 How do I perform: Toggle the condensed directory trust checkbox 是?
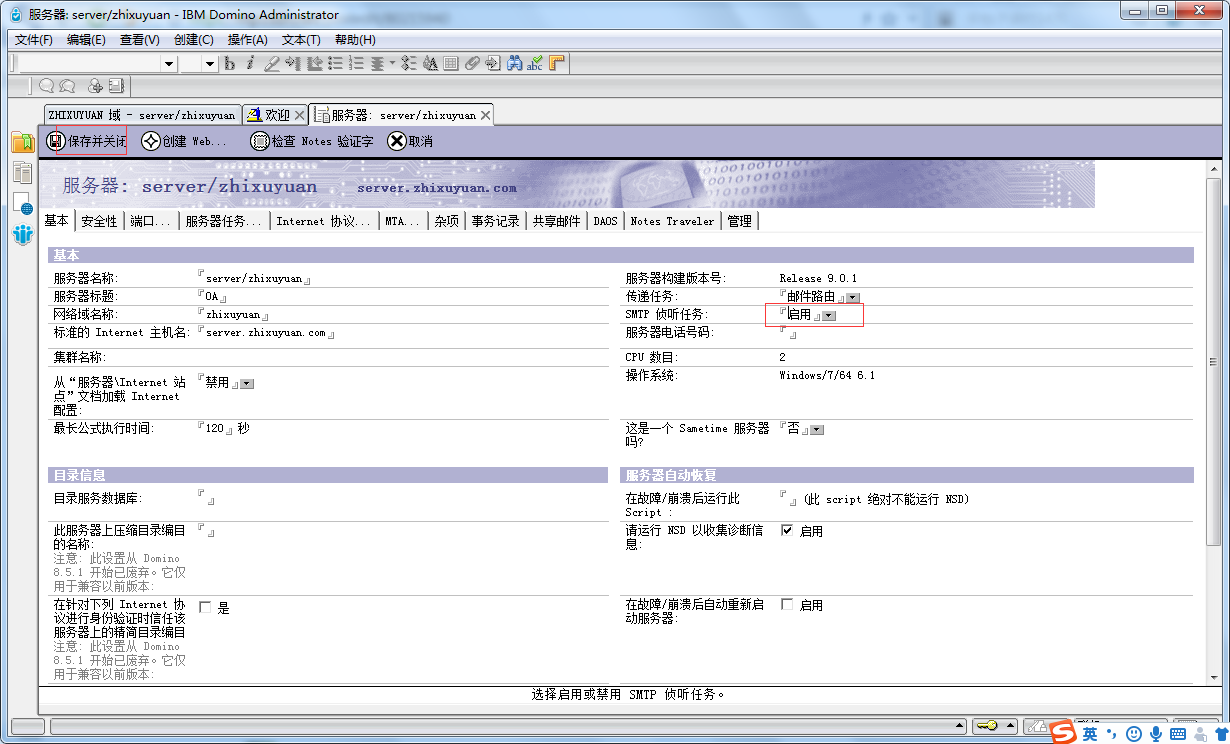(205, 607)
